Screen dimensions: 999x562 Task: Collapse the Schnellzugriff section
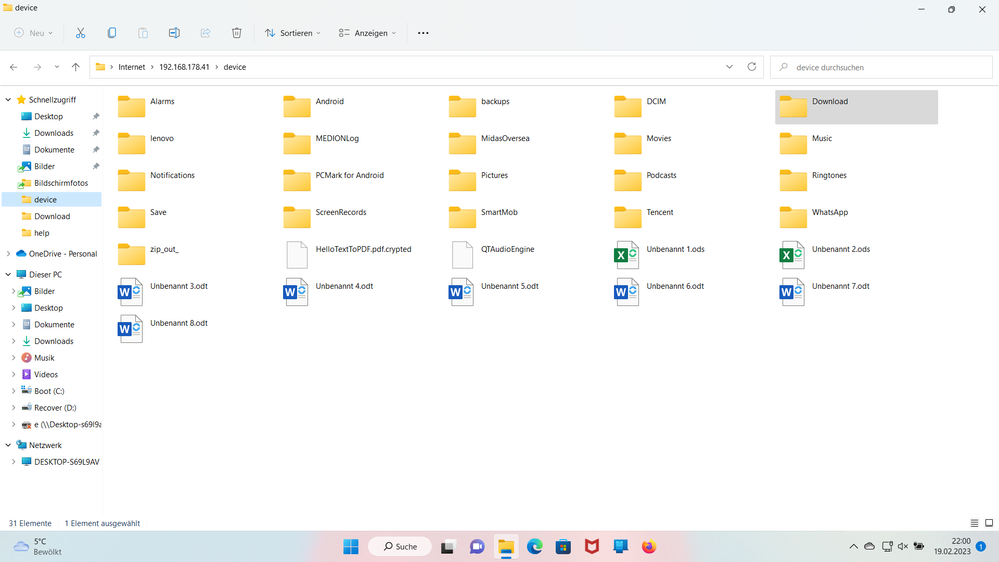[9, 100]
